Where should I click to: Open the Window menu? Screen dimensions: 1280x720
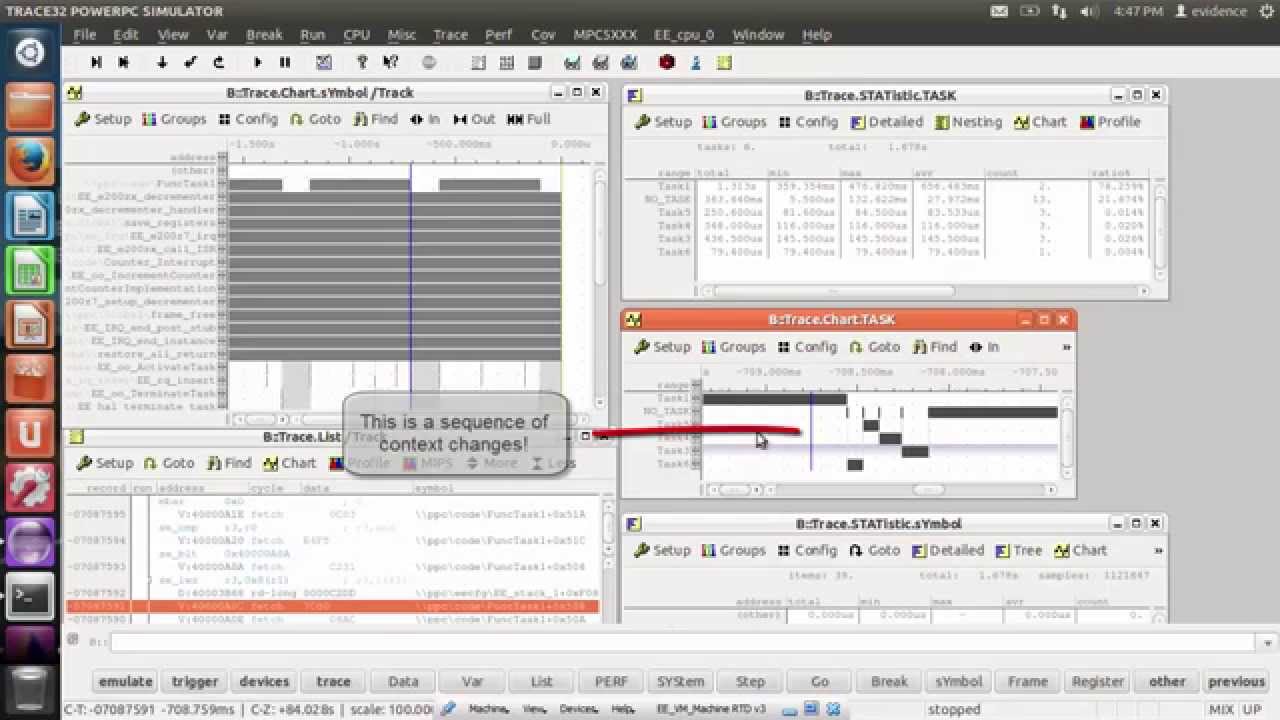point(758,34)
